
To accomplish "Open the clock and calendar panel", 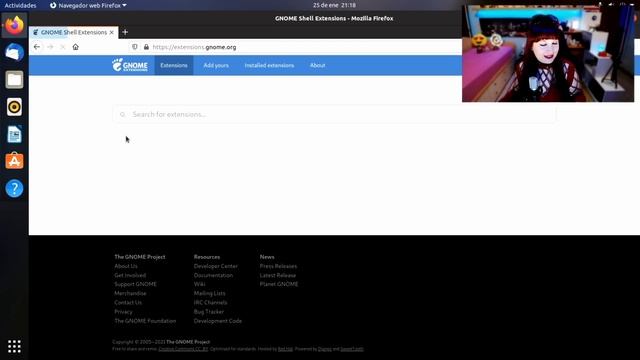I will 334,5.
